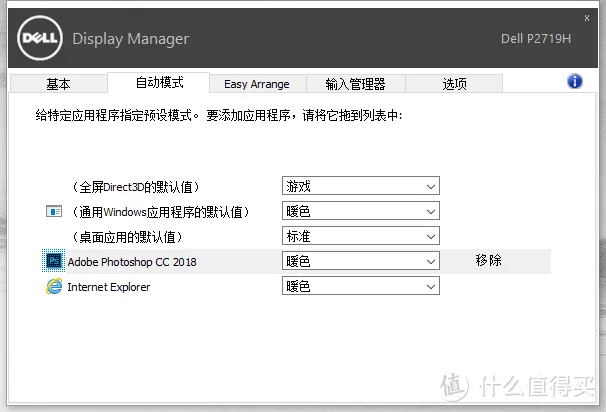Viewport: 606px width, 412px height.
Task: Select the 通用Windows应用程序的默认值 row label
Action: [160, 212]
